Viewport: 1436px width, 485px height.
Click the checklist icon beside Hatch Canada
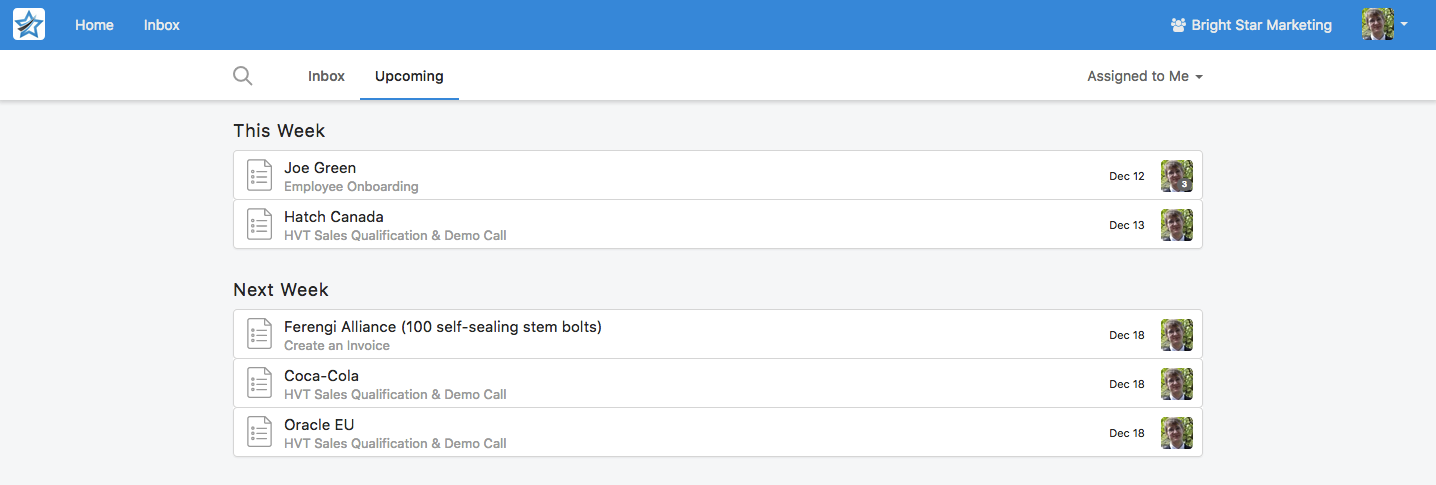[259, 225]
